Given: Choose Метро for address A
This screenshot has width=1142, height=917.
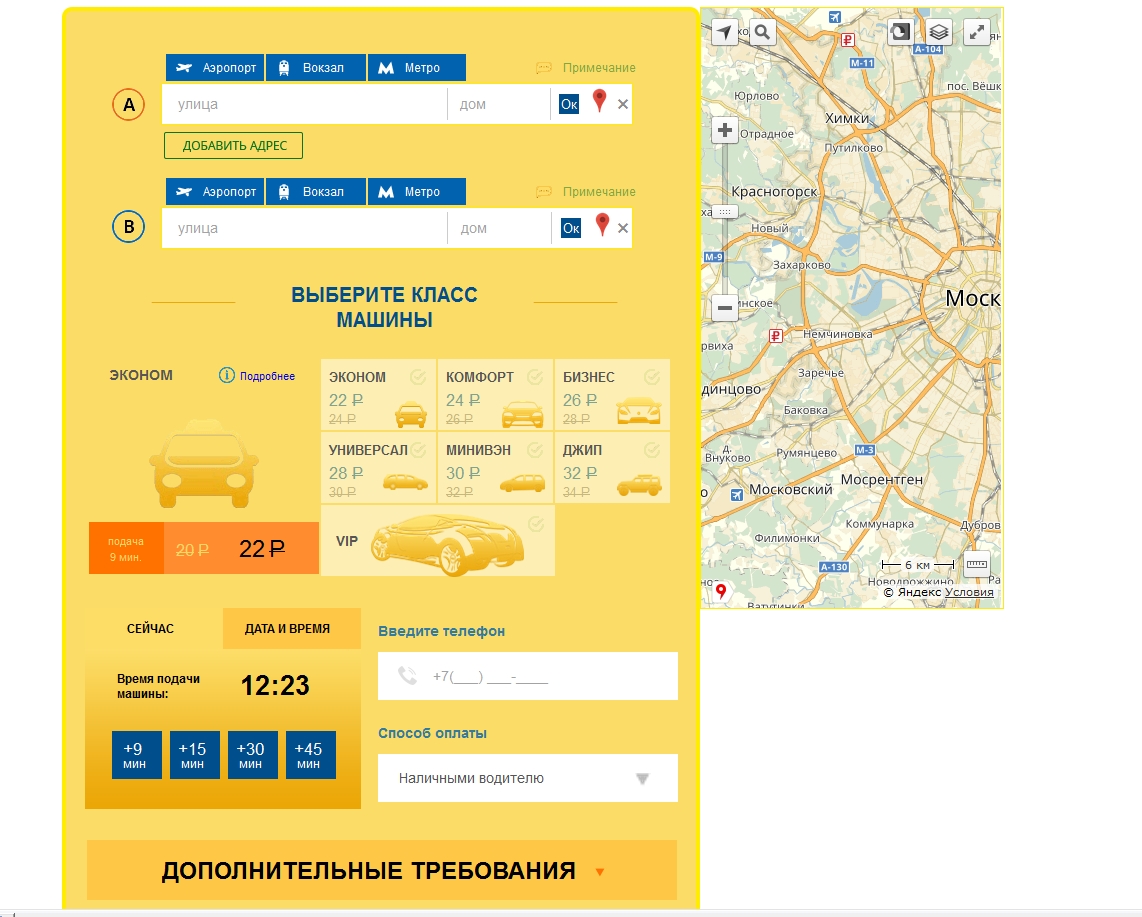Looking at the screenshot, I should (417, 68).
